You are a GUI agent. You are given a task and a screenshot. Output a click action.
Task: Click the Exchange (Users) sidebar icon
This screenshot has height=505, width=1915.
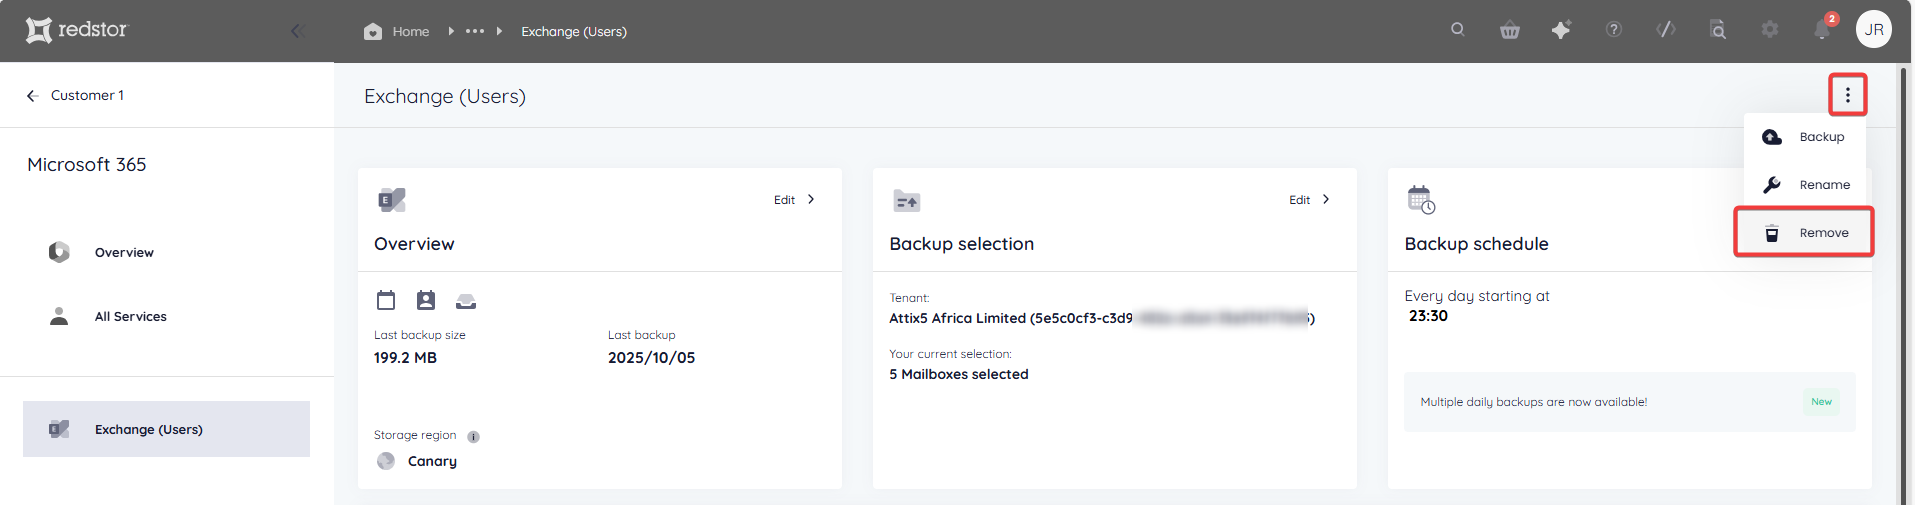coord(59,429)
